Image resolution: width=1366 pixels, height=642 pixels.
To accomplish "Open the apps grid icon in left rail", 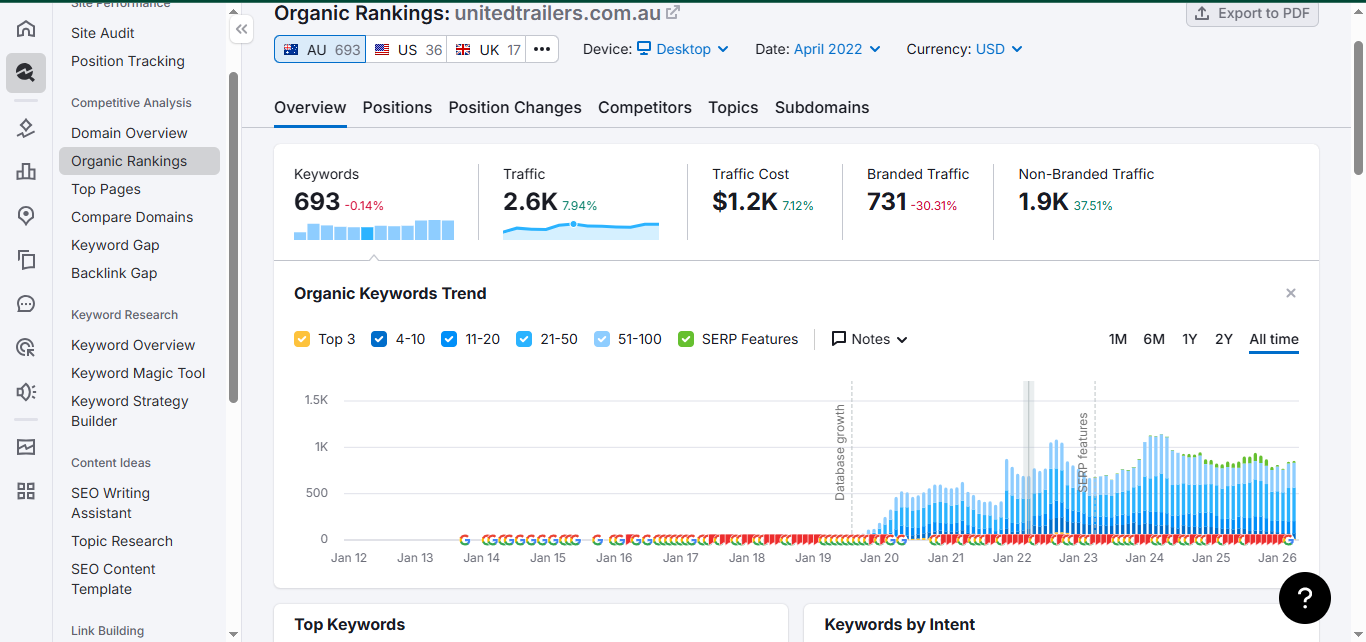I will [26, 491].
